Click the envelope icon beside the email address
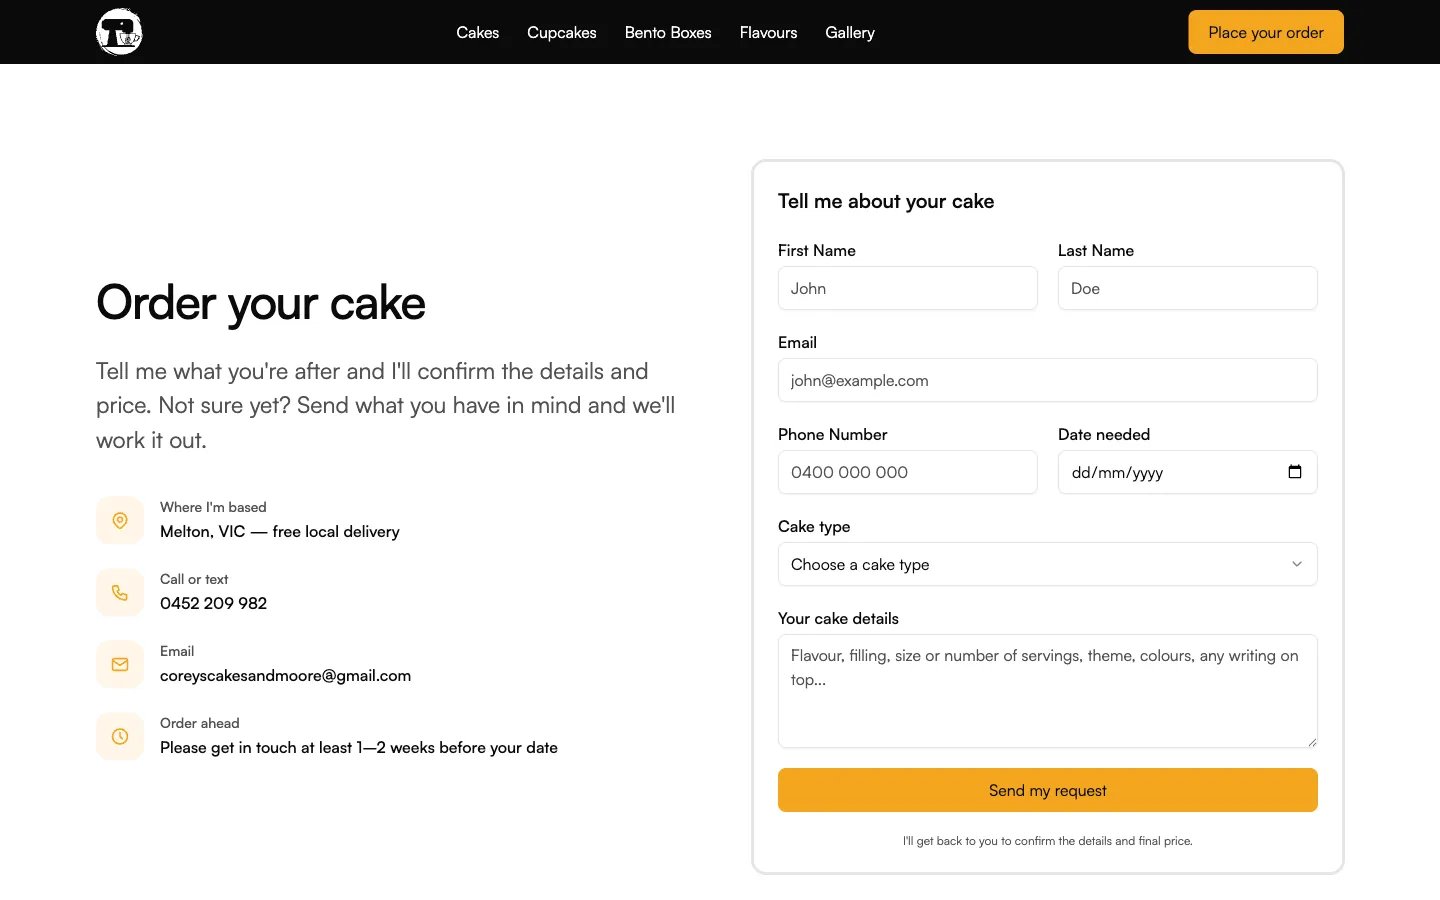This screenshot has height=900, width=1440. tap(120, 664)
